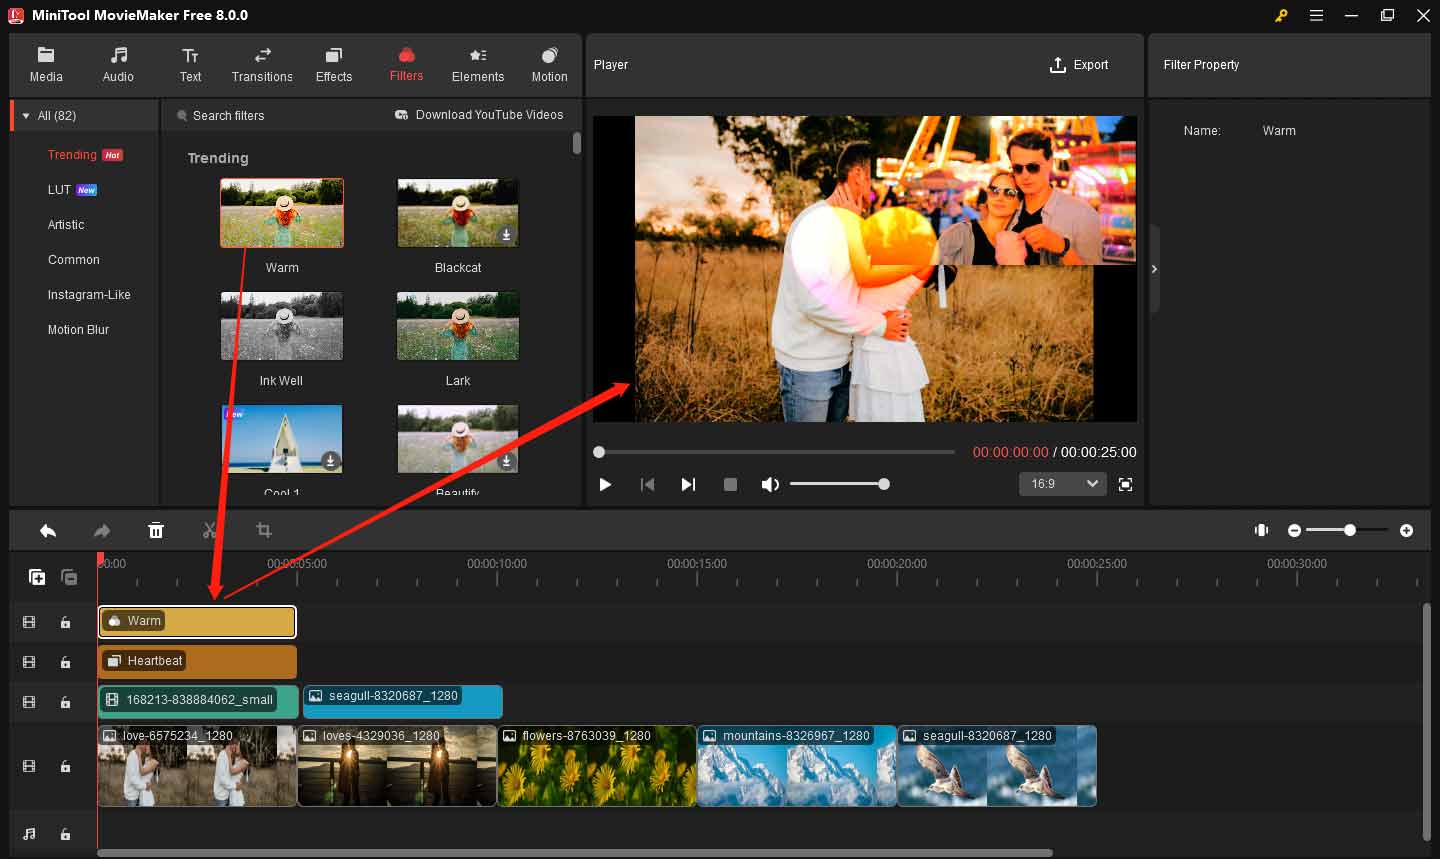The height and width of the screenshot is (859, 1440).
Task: Open the Media tab
Action: click(x=46, y=65)
